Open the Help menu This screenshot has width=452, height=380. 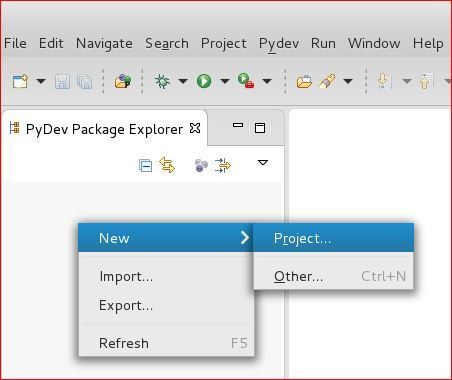pos(428,44)
